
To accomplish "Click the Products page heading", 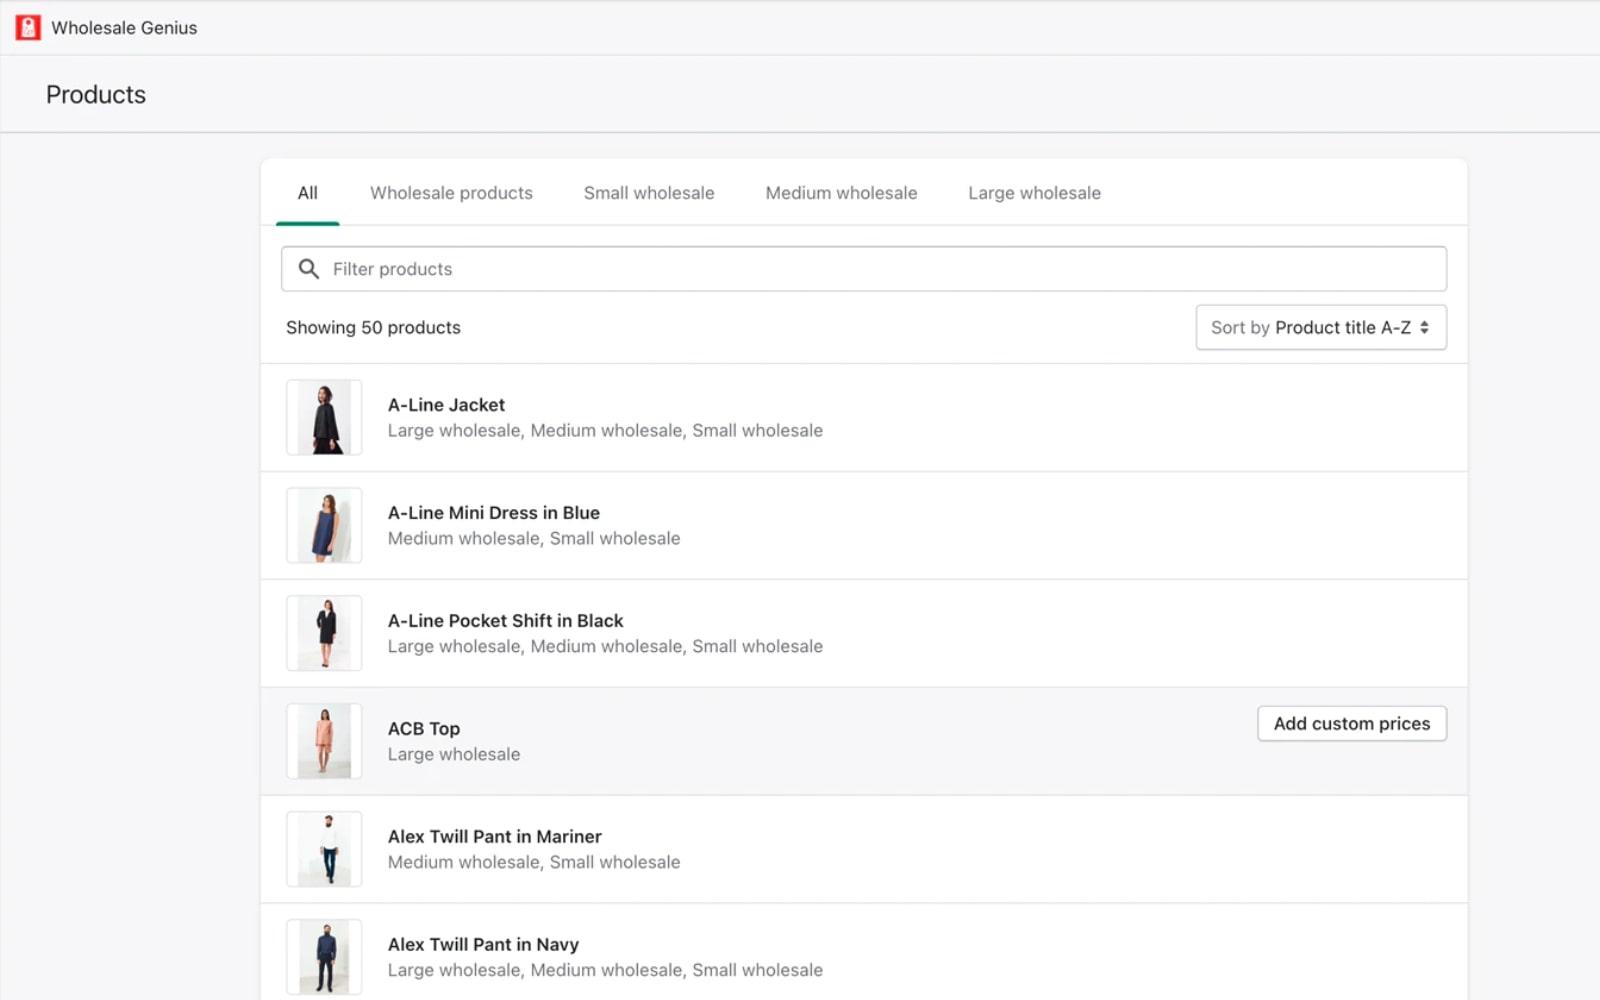I will pos(96,95).
